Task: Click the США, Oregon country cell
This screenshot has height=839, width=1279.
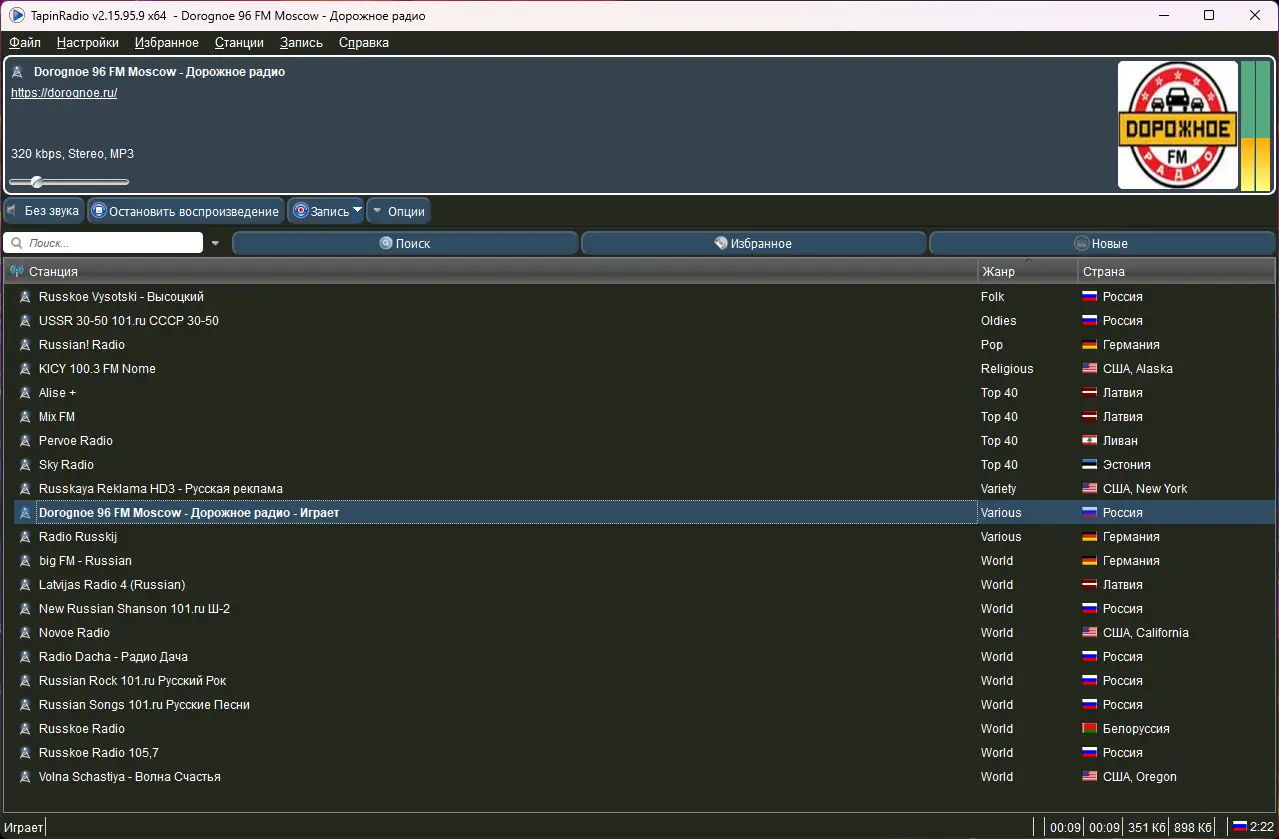Action: (1140, 777)
